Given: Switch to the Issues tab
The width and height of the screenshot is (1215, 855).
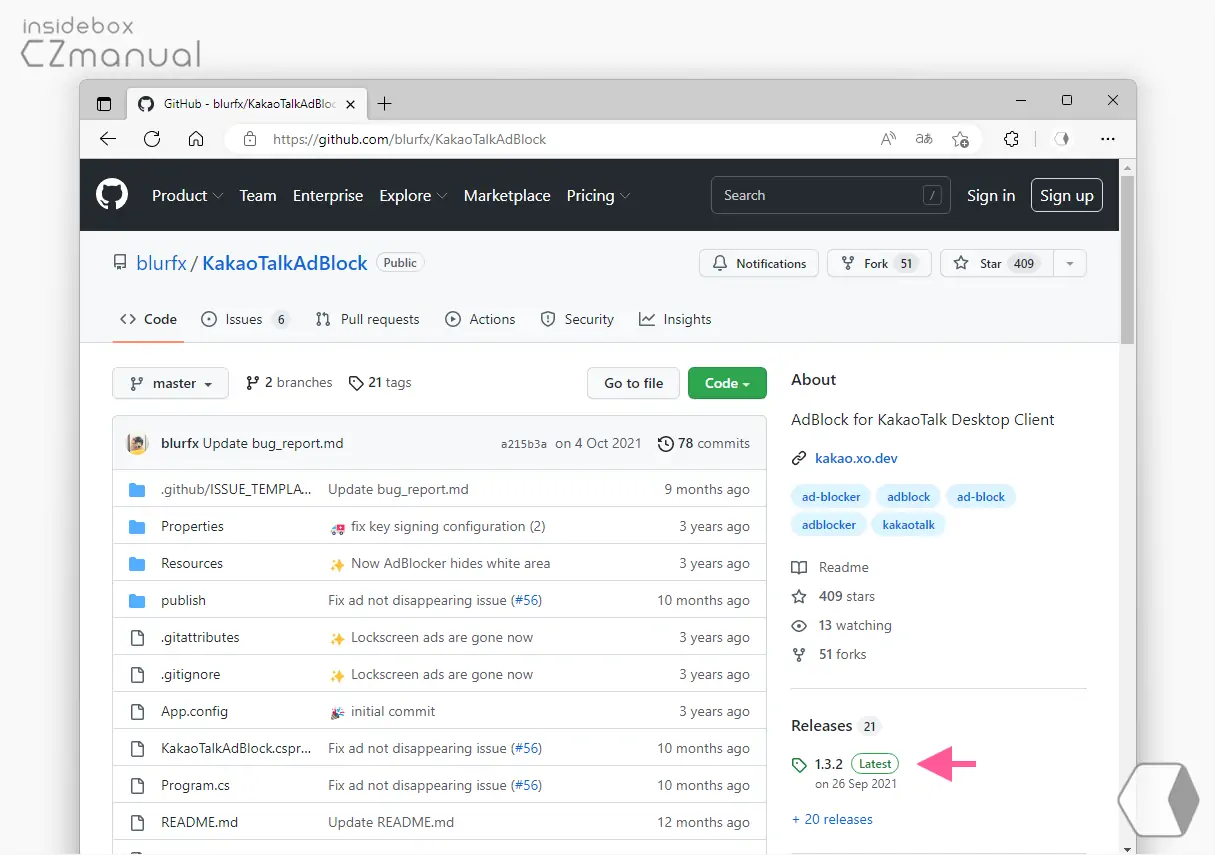Looking at the screenshot, I should click(x=245, y=319).
